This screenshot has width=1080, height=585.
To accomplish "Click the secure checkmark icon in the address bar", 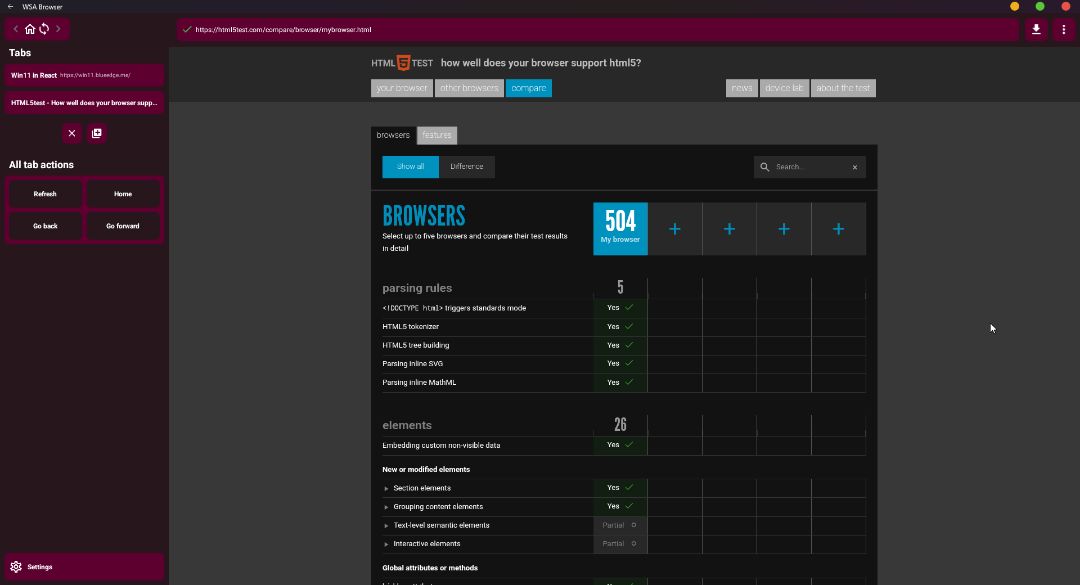I will tap(187, 30).
